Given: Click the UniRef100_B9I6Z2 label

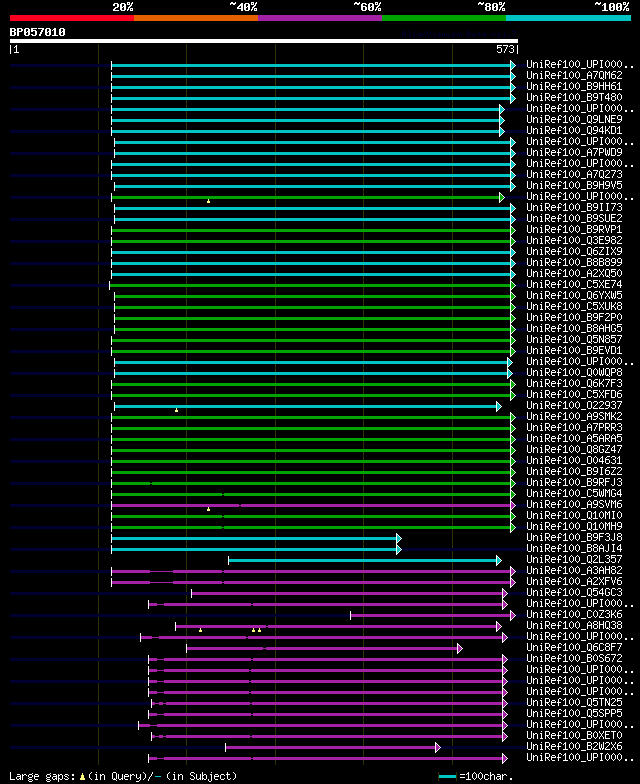Looking at the screenshot, I should 574,472.
